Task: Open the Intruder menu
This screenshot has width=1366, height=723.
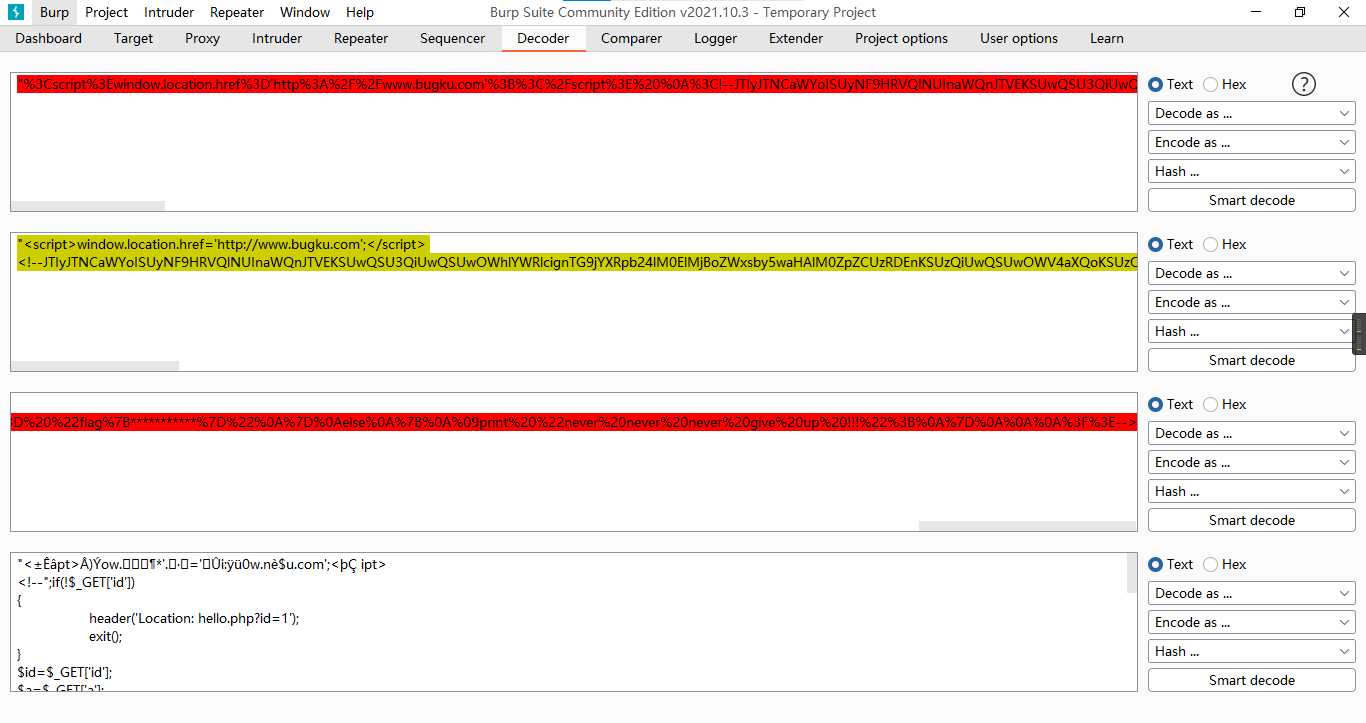Action: pos(169,12)
